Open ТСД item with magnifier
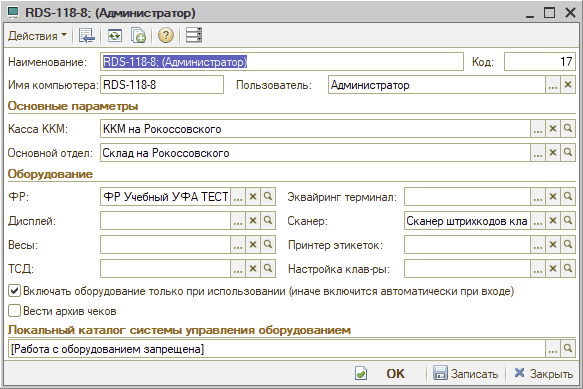Image resolution: width=583 pixels, height=389 pixels. [x=268, y=269]
